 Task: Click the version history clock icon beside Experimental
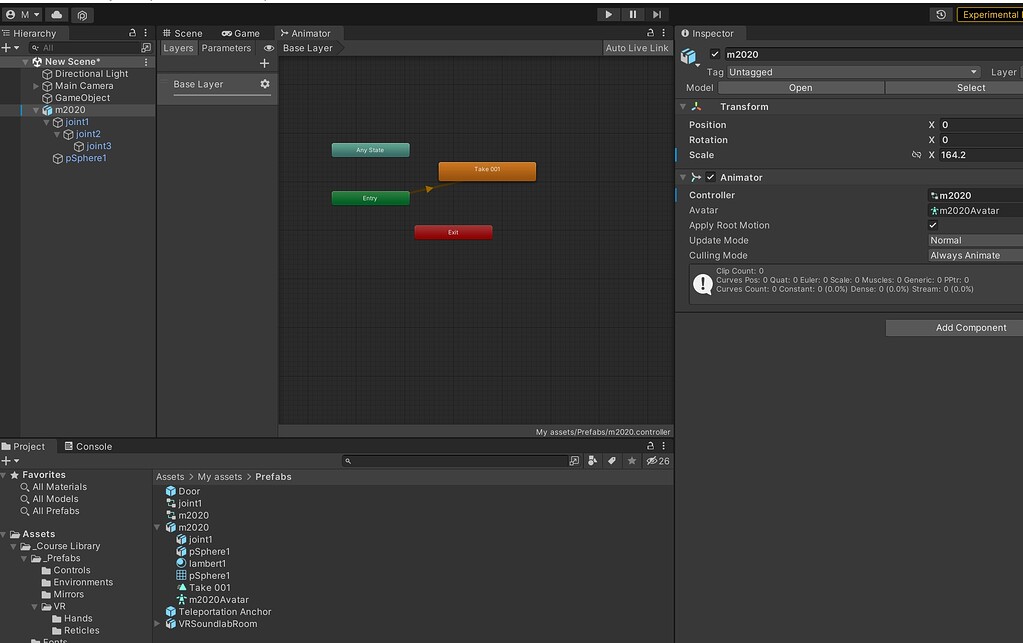coord(938,14)
